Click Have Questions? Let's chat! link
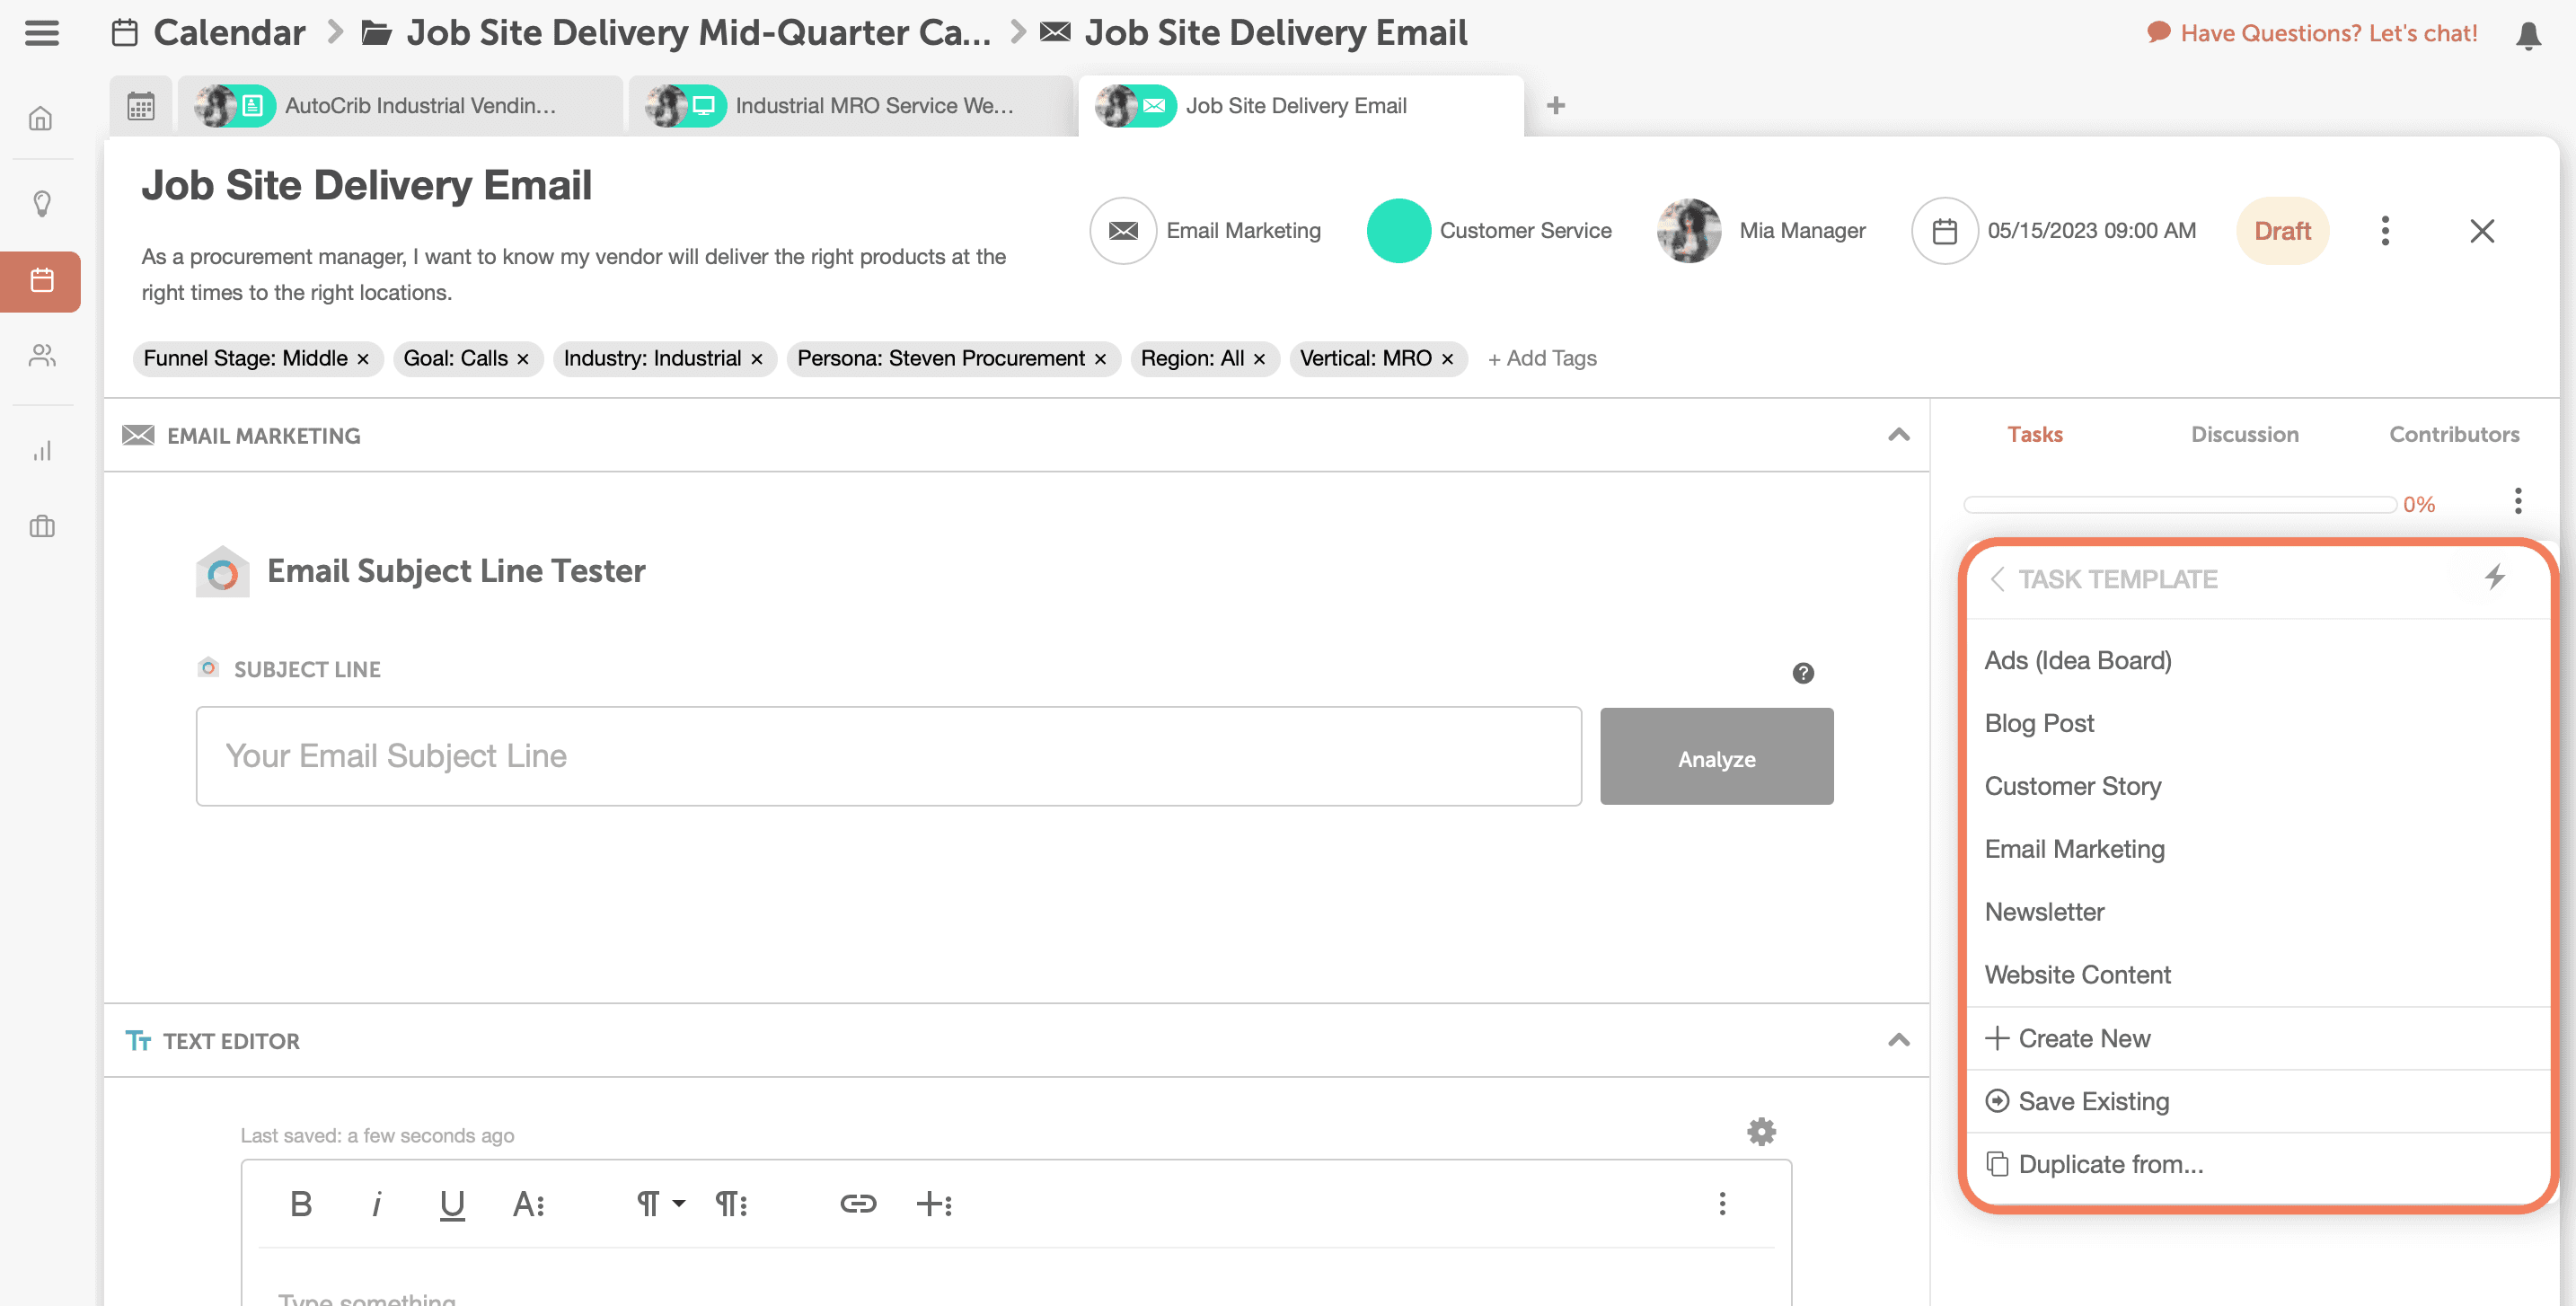This screenshot has width=2576, height=1306. (2328, 33)
